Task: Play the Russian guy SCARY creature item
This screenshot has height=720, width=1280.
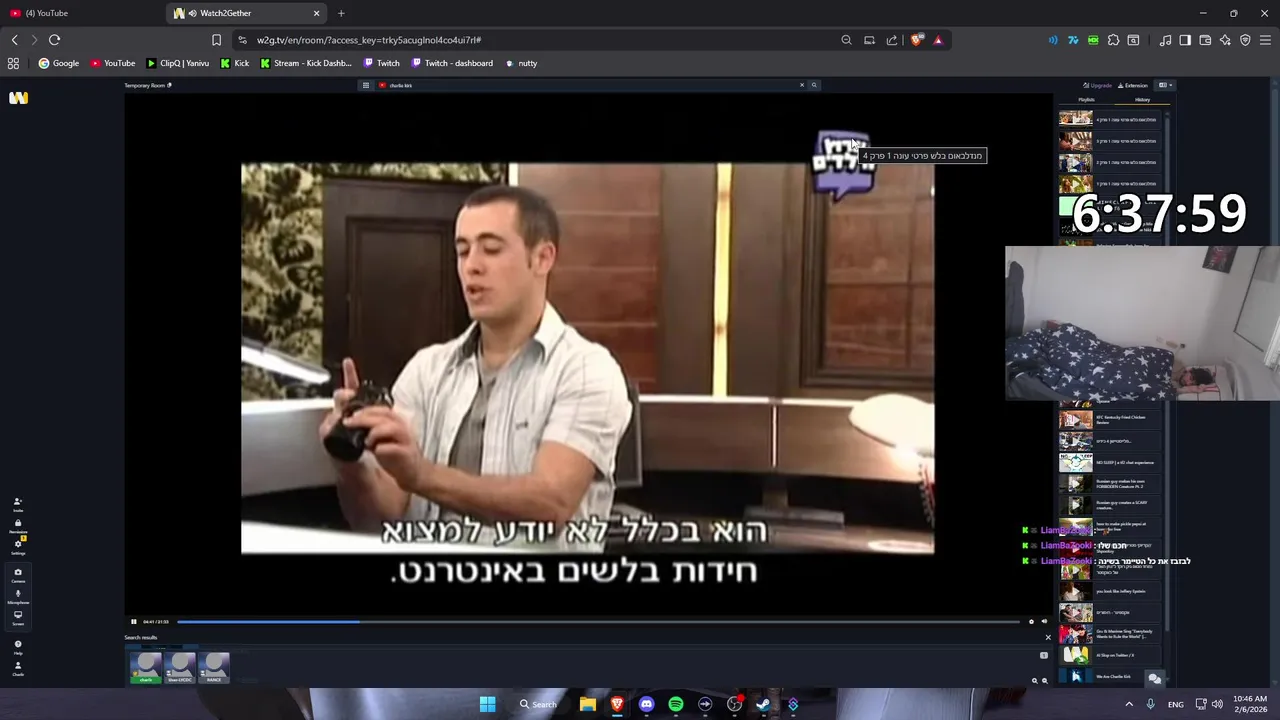Action: [1110, 505]
